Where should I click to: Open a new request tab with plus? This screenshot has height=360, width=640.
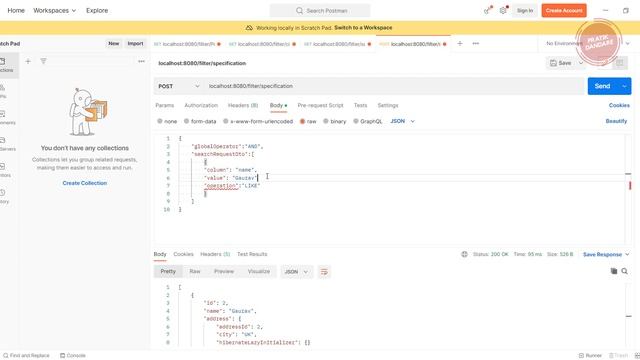click(460, 43)
